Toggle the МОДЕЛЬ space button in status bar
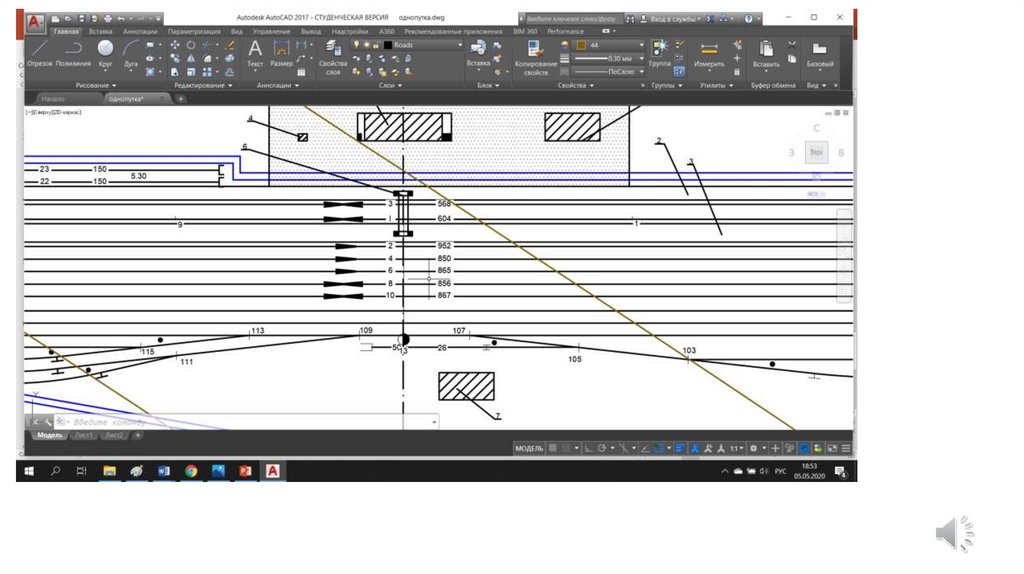 click(x=528, y=448)
